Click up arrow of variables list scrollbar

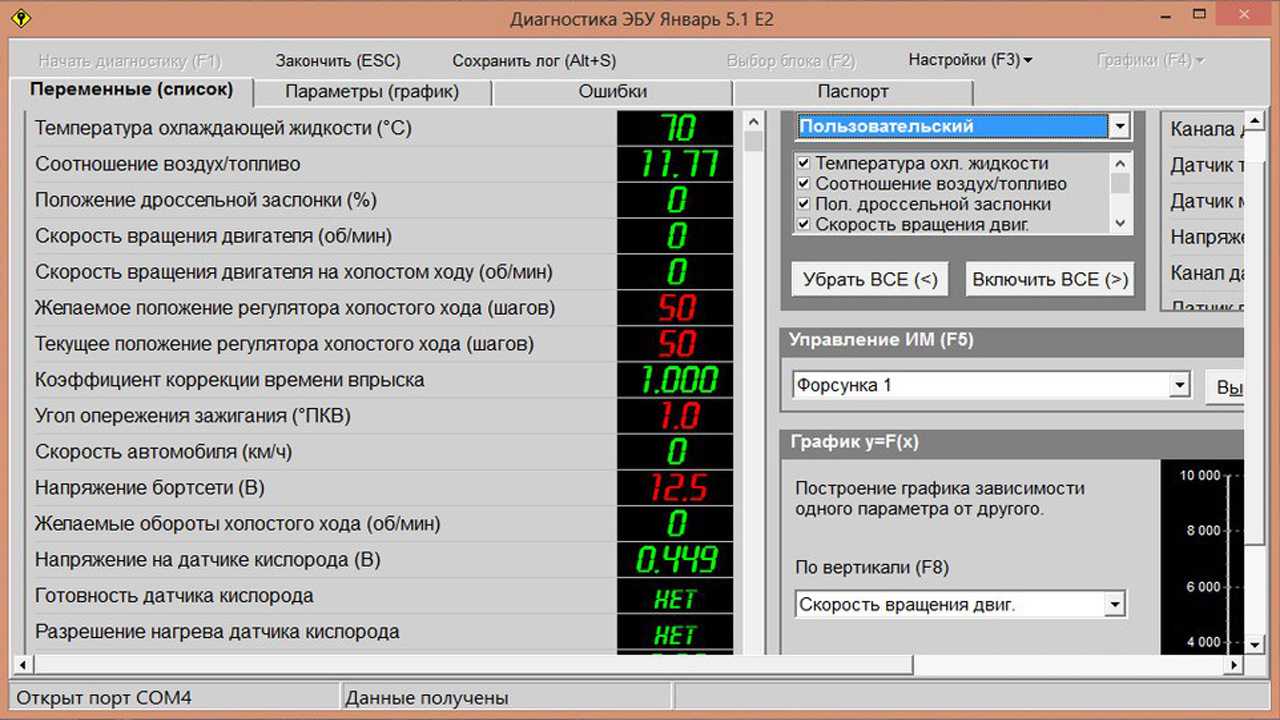[x=754, y=120]
